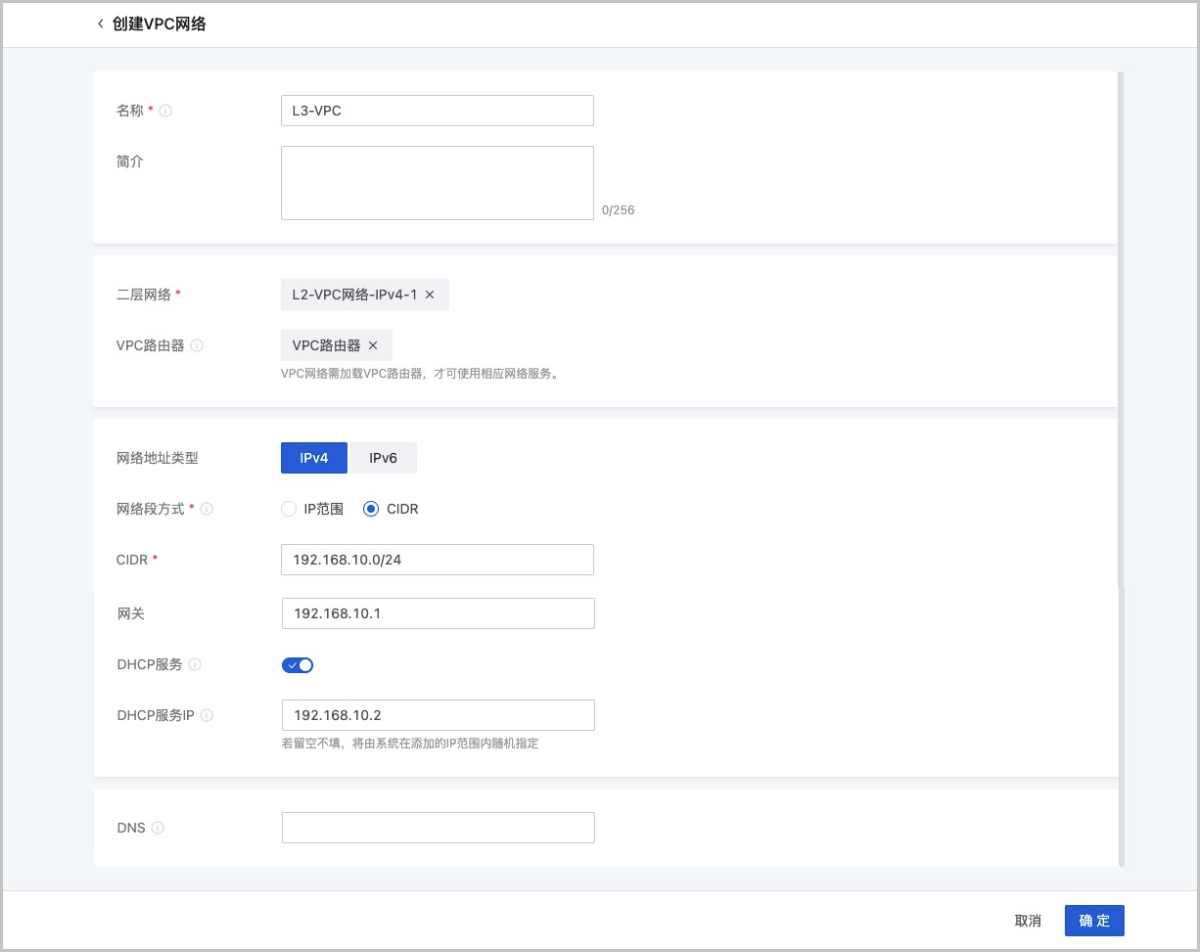Click the 简介 description text area
1200x952 pixels.
pos(437,182)
